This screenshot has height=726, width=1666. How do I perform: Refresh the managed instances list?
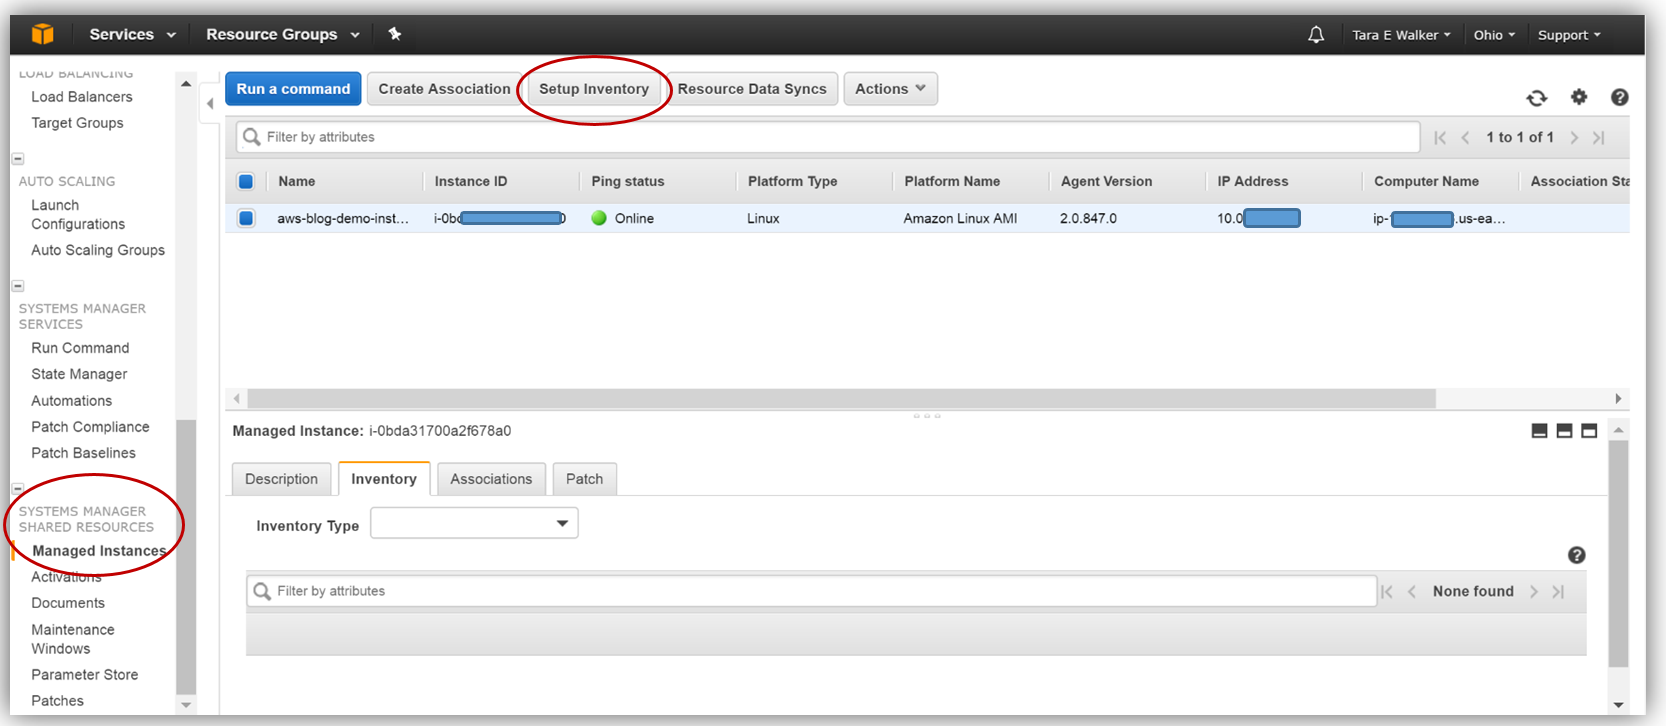coord(1537,98)
